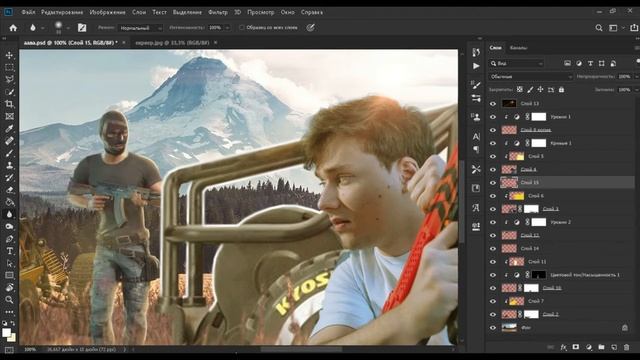Select the Clone Stamp tool

point(9,165)
